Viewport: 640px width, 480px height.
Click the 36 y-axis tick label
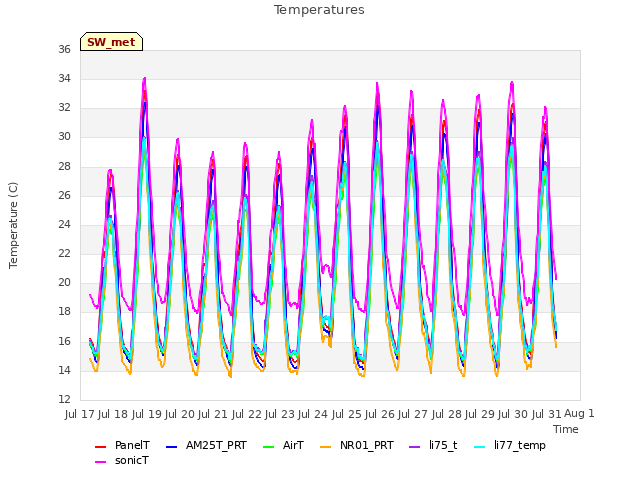pos(64,49)
